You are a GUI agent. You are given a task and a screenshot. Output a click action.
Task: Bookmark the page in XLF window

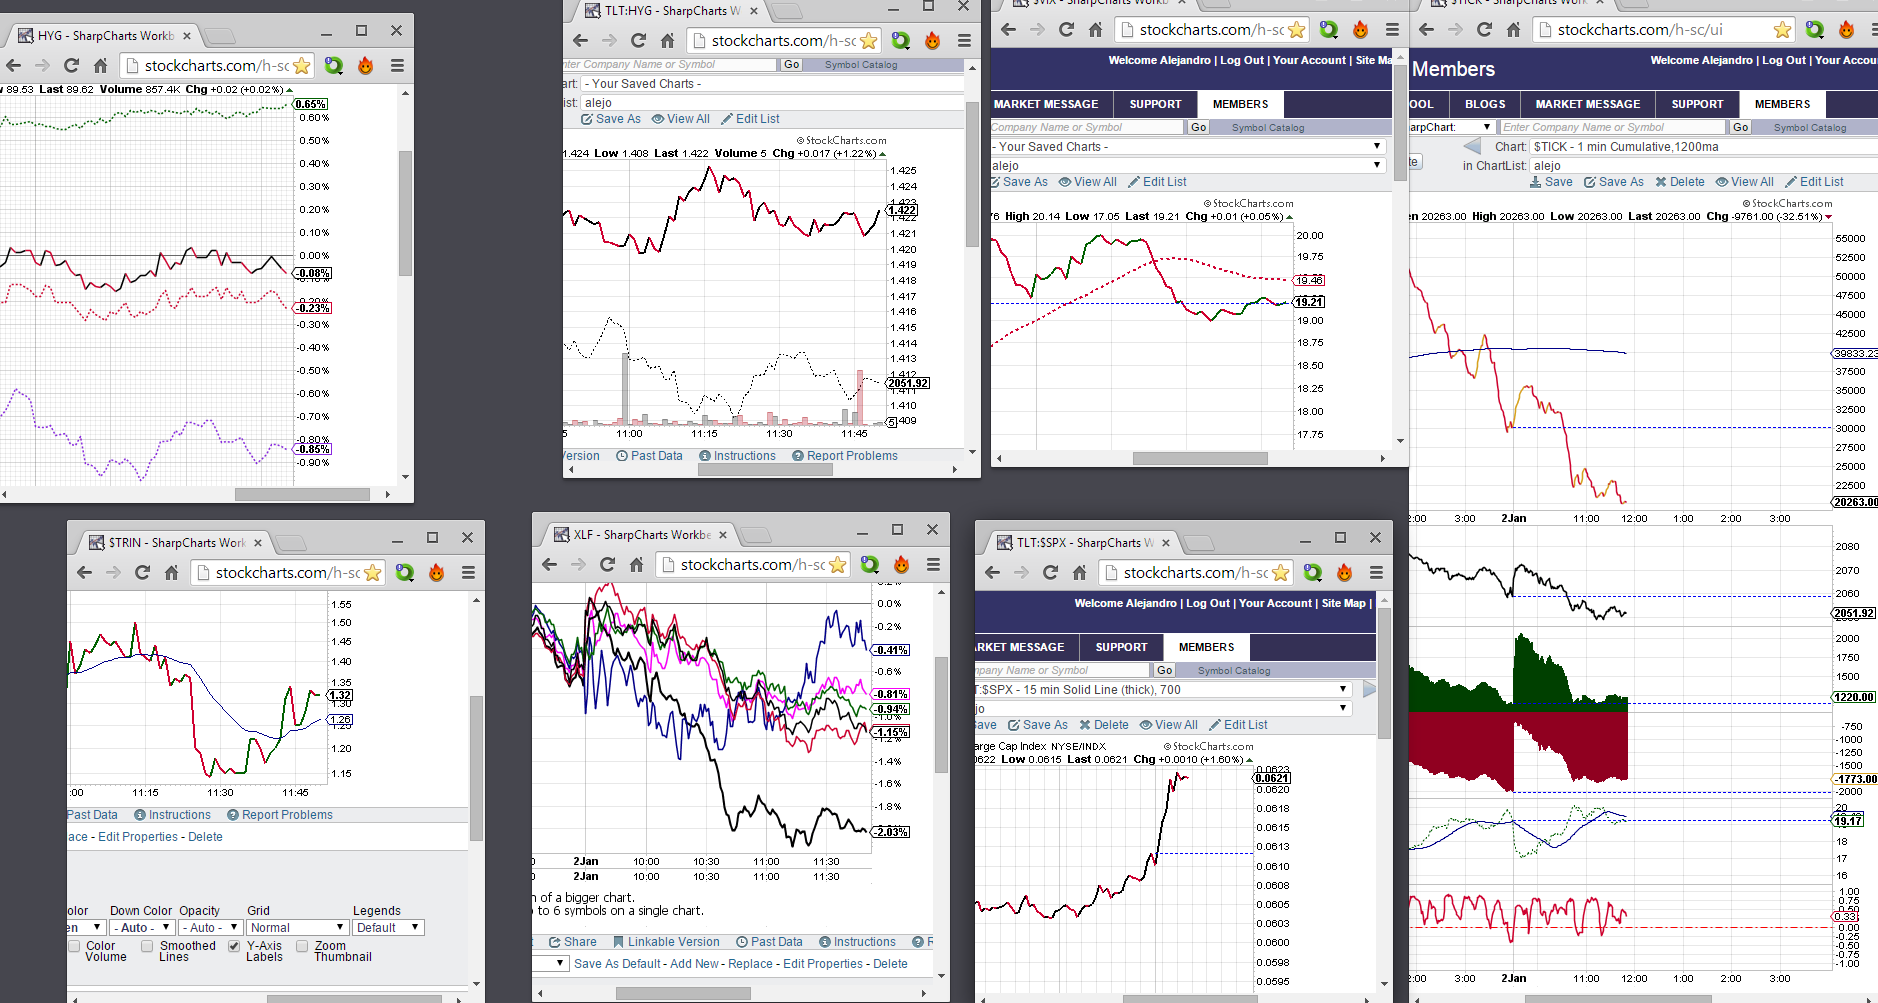tap(837, 565)
